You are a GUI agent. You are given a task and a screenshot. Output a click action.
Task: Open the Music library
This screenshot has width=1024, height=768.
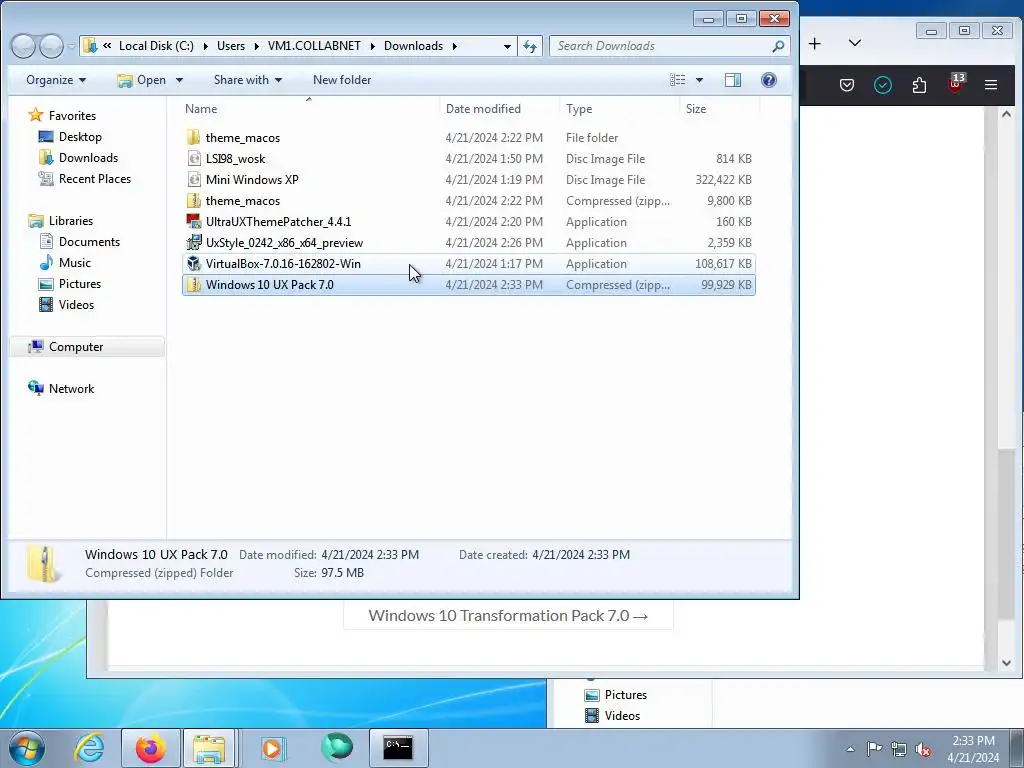click(x=74, y=263)
